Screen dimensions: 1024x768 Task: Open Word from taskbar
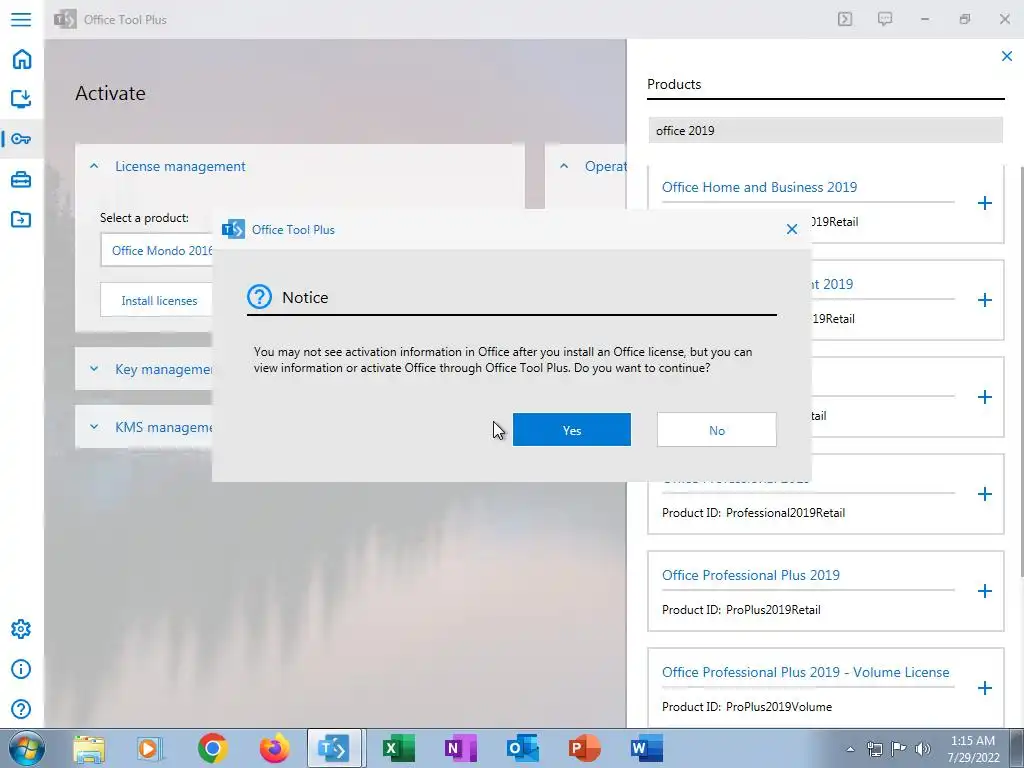click(646, 748)
